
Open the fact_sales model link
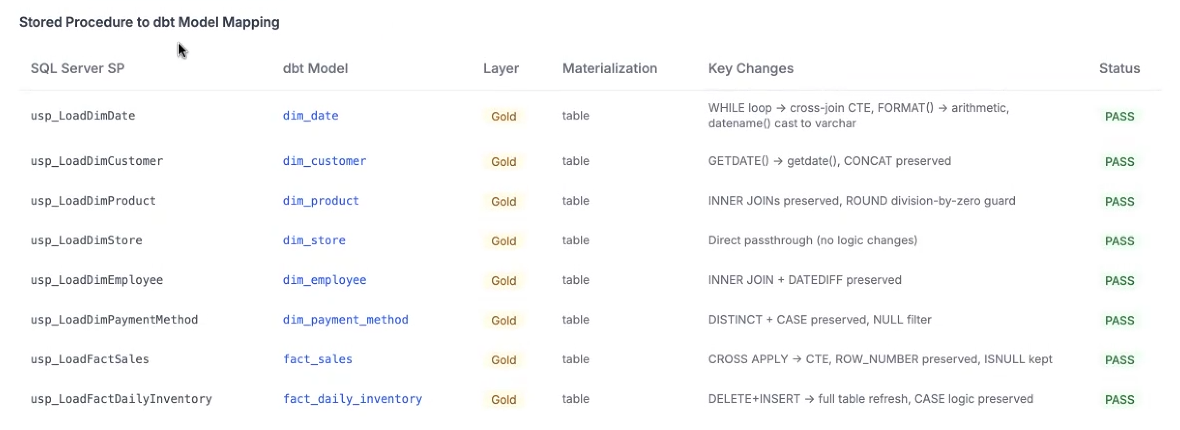318,359
